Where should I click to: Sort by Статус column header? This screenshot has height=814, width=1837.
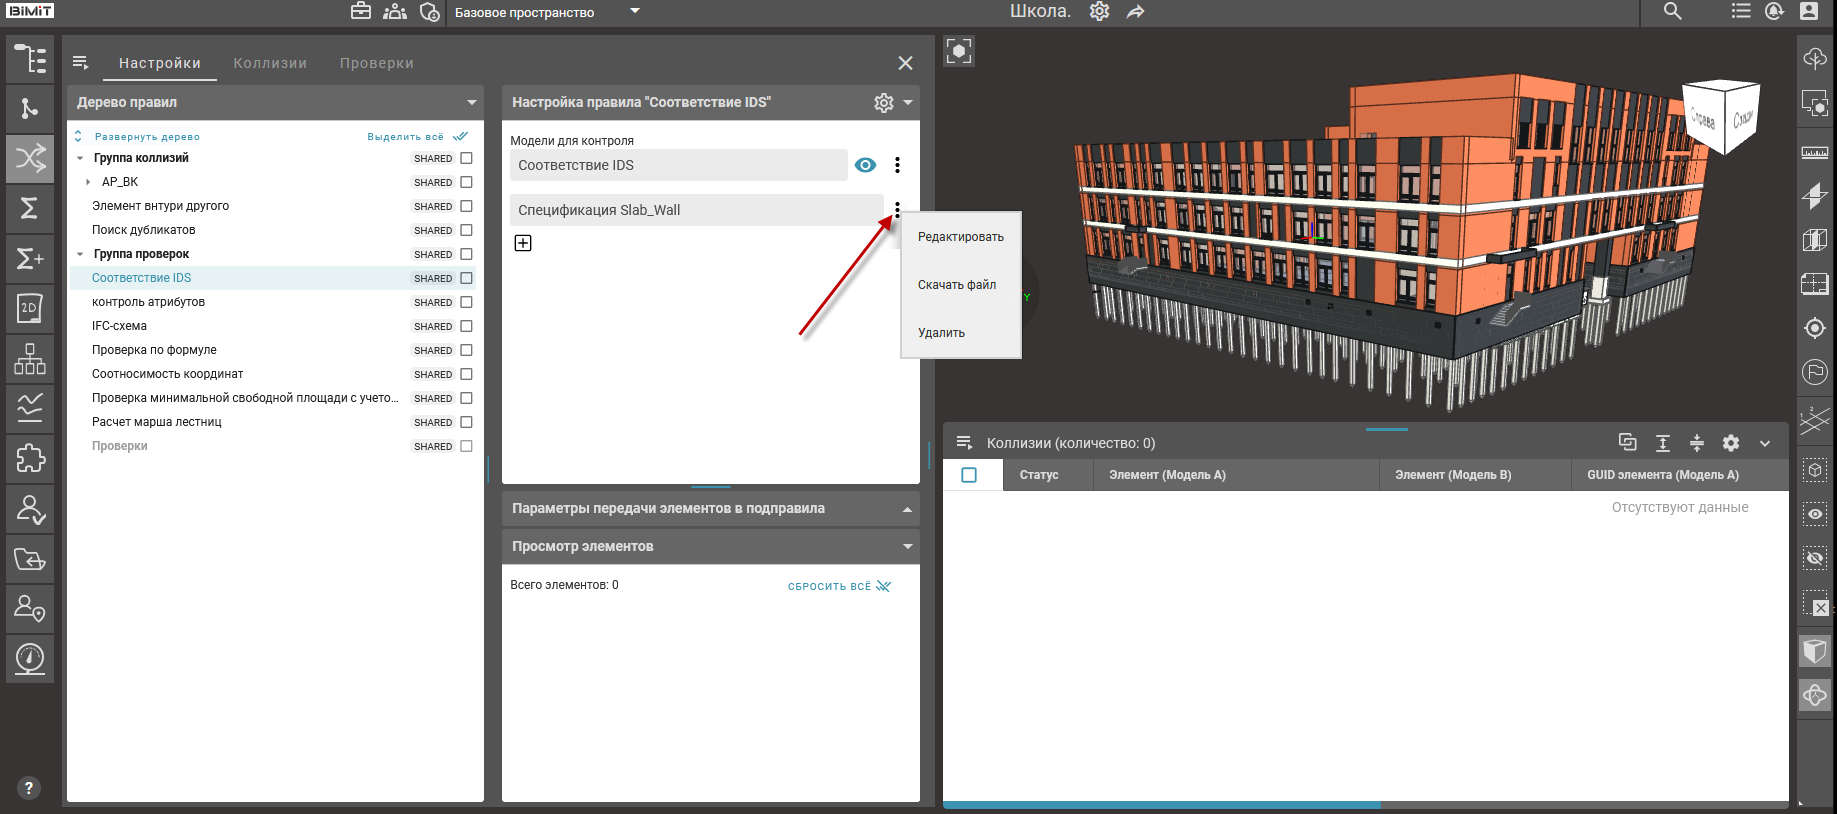[1039, 475]
